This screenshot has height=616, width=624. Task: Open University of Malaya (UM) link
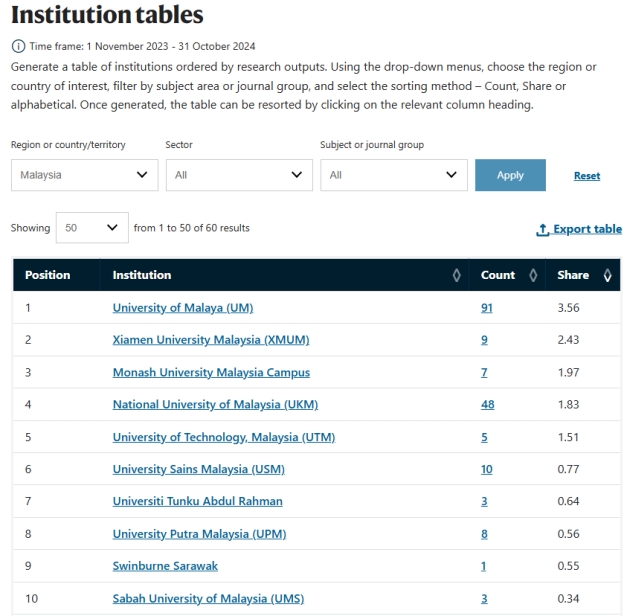[183, 308]
